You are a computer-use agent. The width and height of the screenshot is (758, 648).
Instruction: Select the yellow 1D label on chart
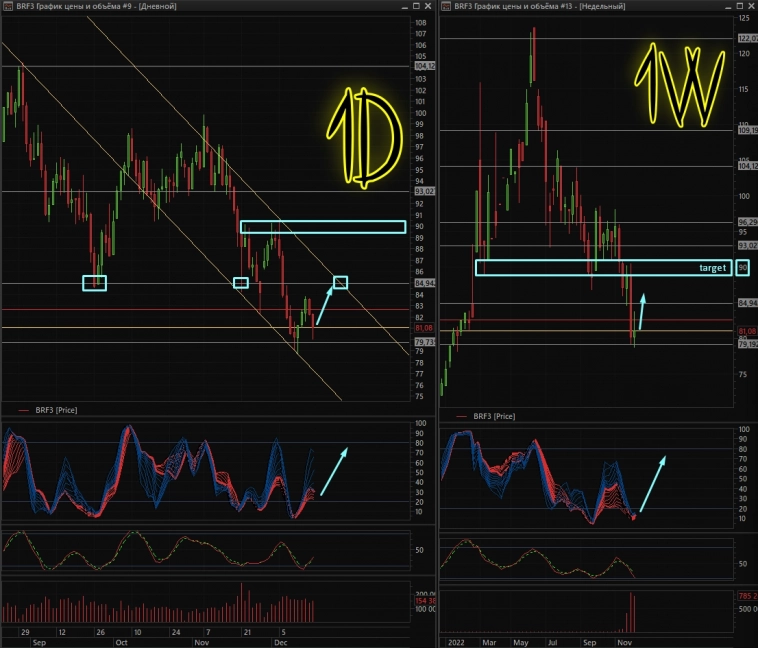tap(364, 136)
